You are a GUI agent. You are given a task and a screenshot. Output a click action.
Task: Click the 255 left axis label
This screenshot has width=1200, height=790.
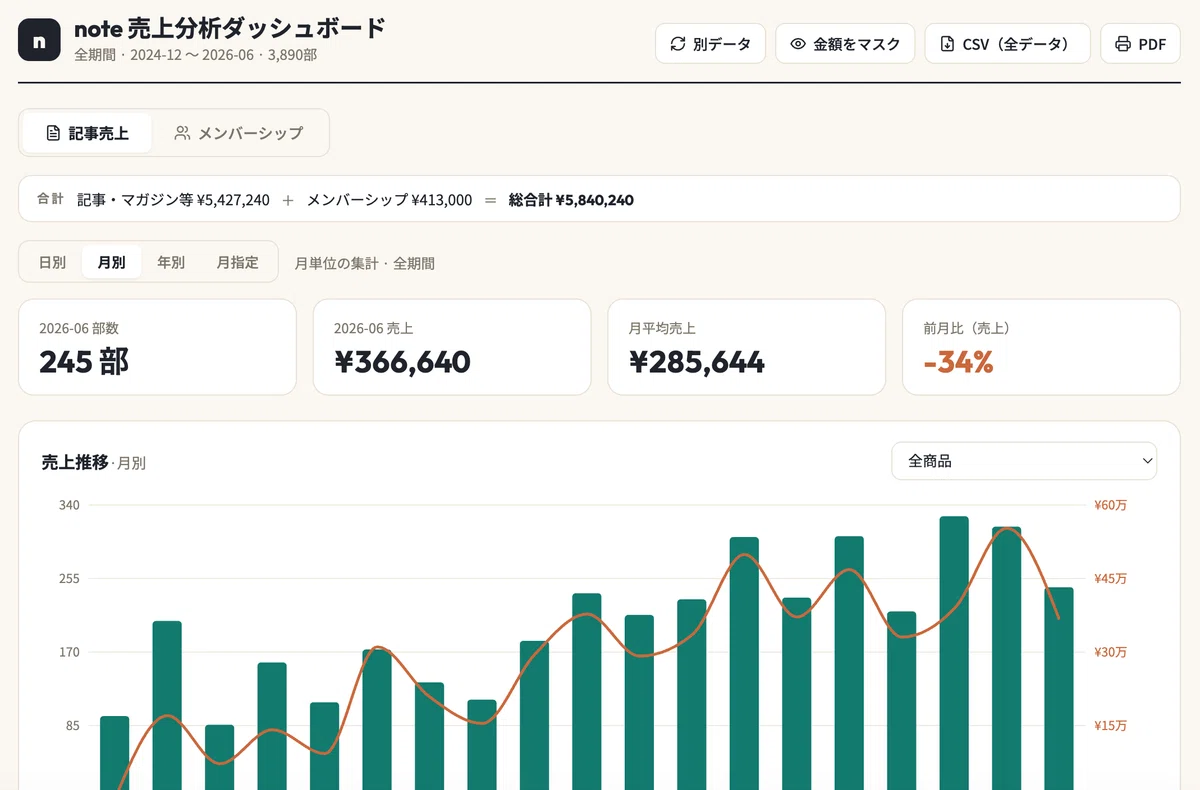pyautogui.click(x=69, y=579)
